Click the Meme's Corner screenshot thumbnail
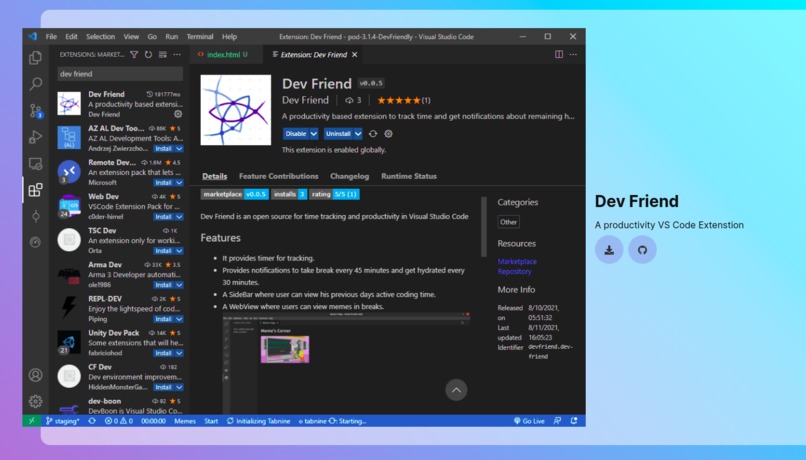Viewport: 806px width, 460px height. point(285,349)
